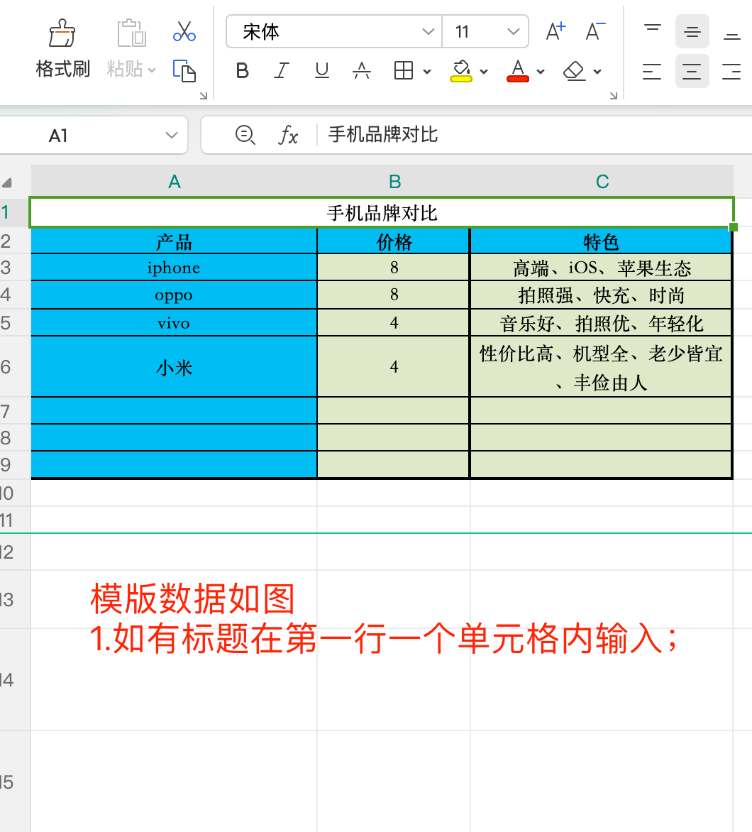Toggle bold formatting with the B button
Screen dimensions: 752x832
click(x=242, y=71)
